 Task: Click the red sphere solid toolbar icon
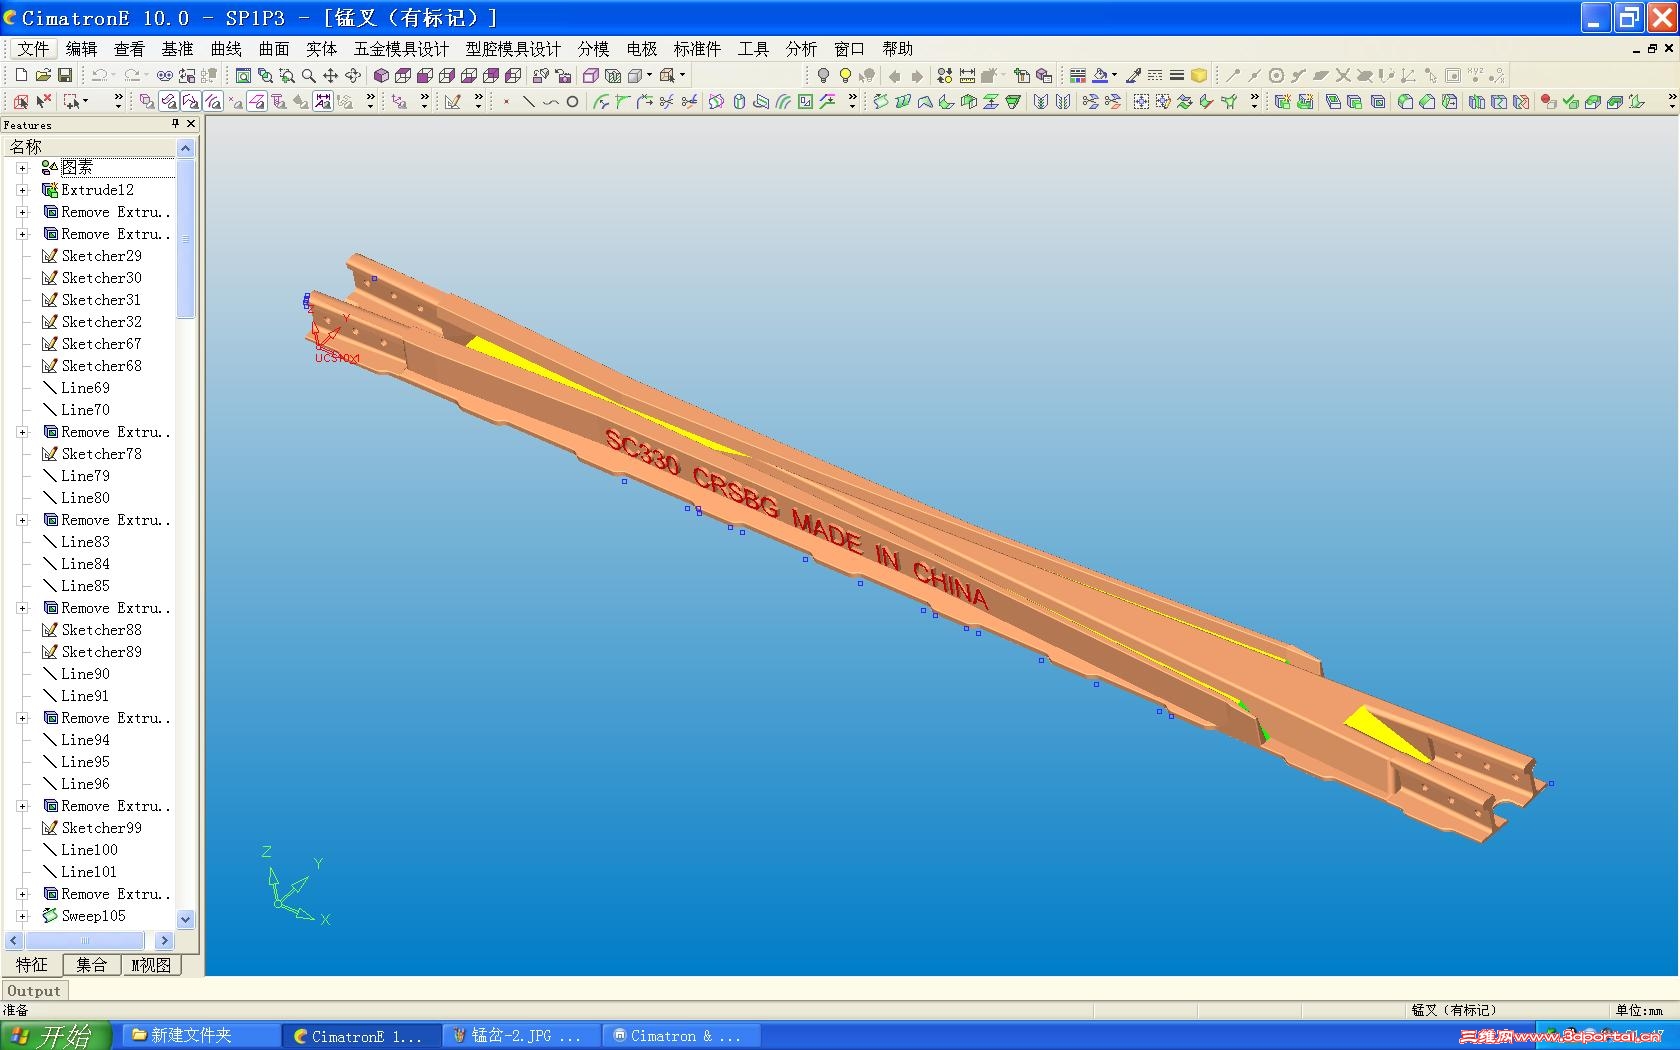tap(1548, 101)
